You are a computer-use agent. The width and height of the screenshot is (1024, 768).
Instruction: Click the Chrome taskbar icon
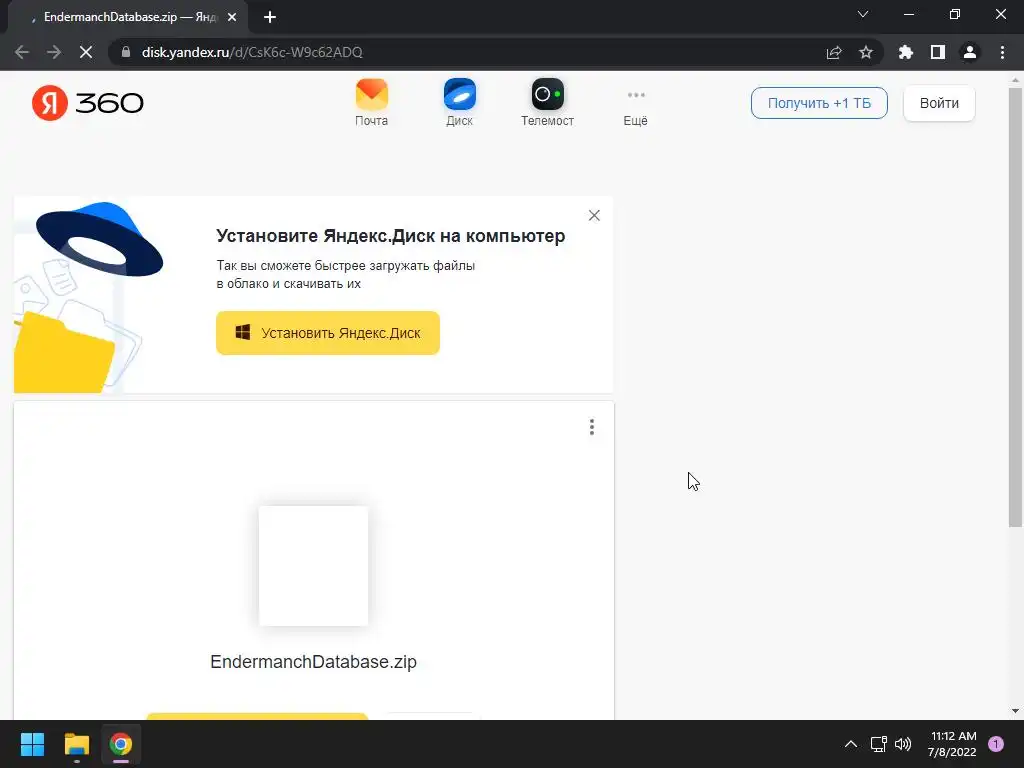pos(121,744)
